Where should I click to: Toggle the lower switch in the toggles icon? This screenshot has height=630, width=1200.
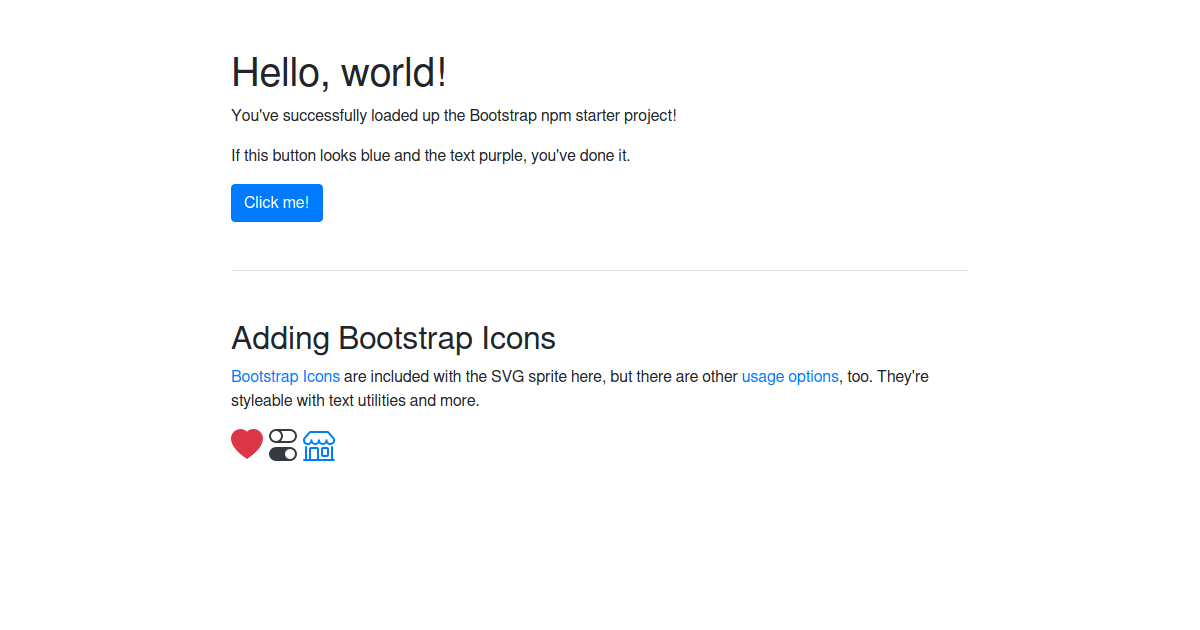pyautogui.click(x=283, y=453)
